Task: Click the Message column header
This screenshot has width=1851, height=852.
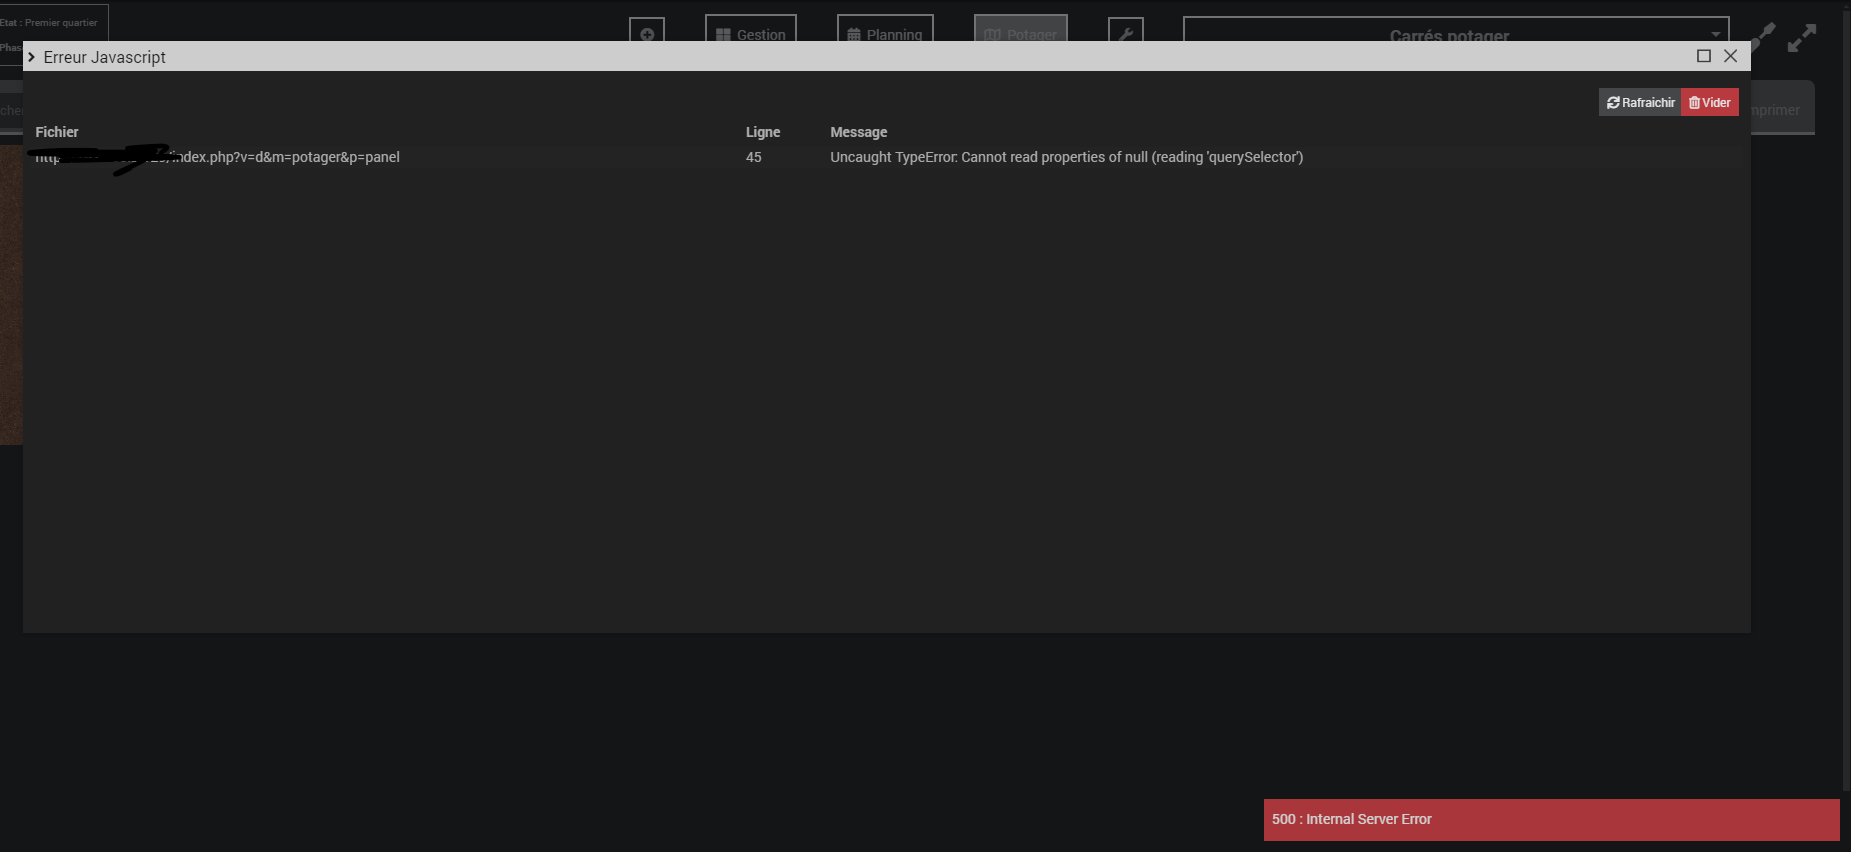Action: (859, 132)
